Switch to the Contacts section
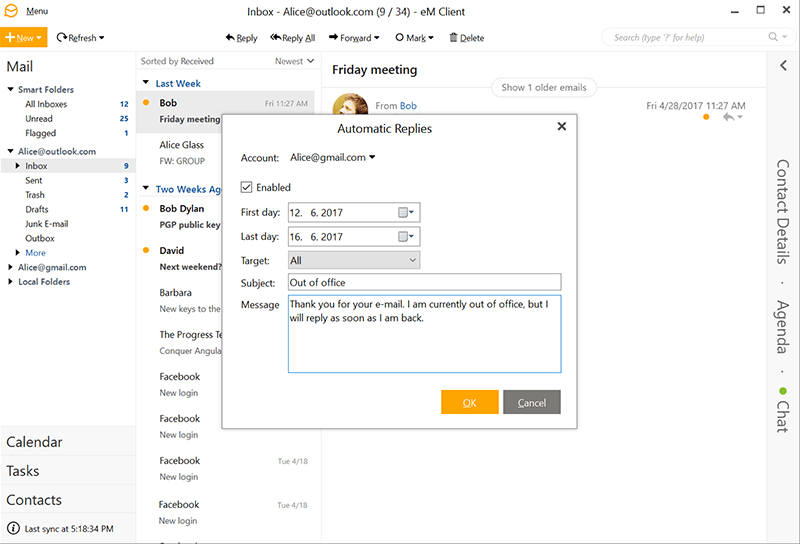Viewport: 800px width, 544px height. [x=68, y=500]
